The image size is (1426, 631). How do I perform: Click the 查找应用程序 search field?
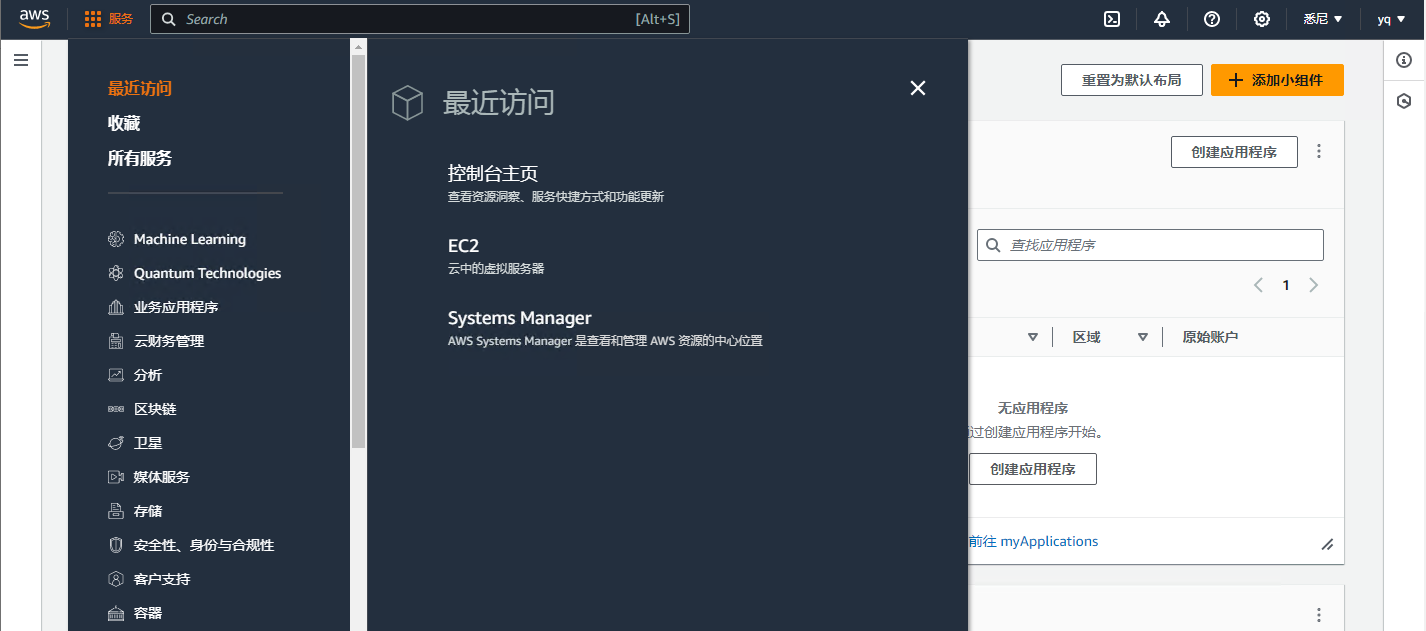1150,245
